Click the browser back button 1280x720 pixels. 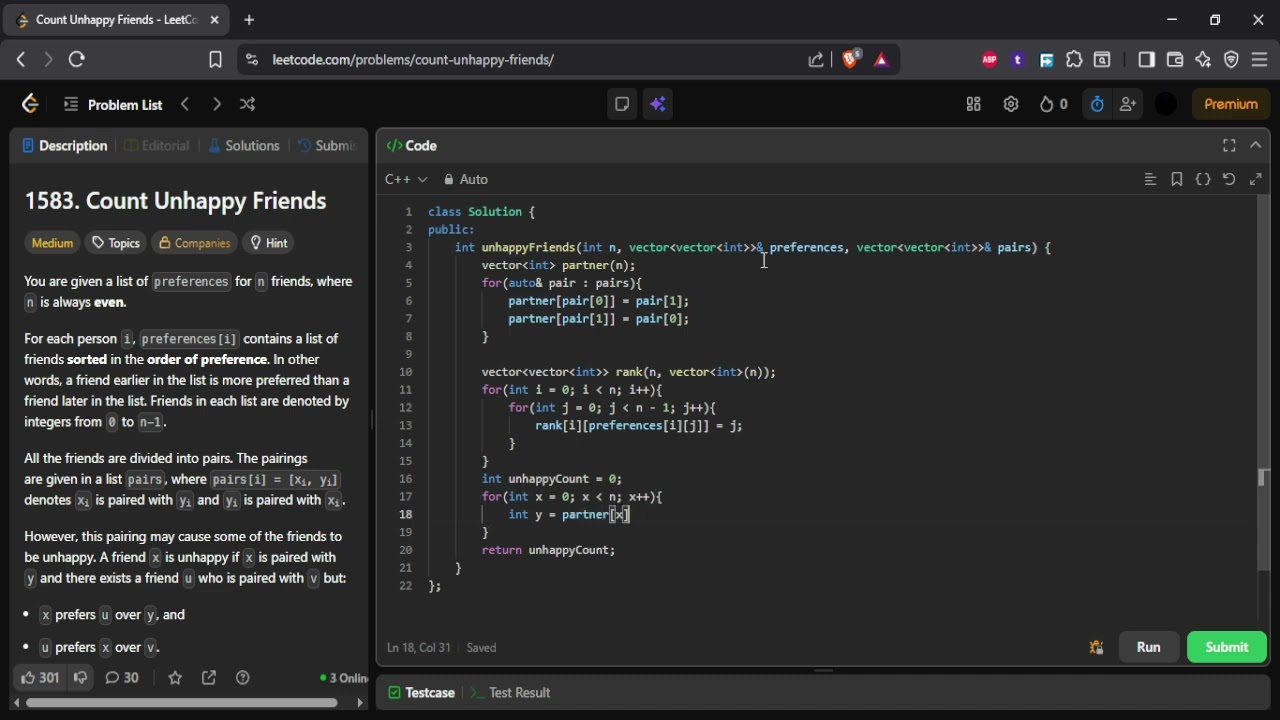click(x=21, y=60)
